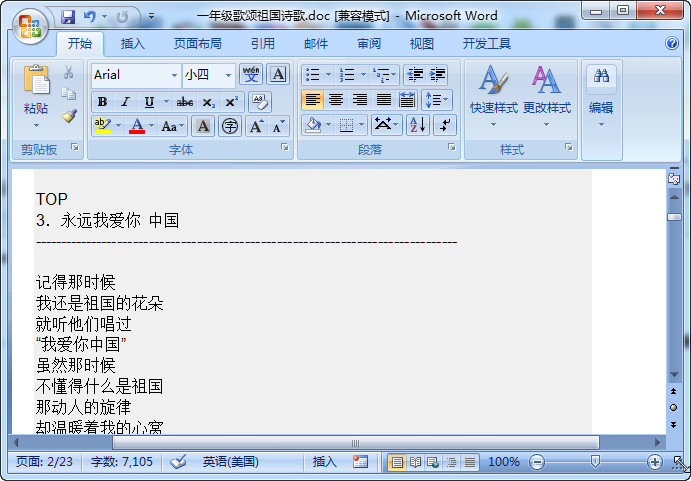
Task: Apply yellow text highlight color
Action: (103, 126)
